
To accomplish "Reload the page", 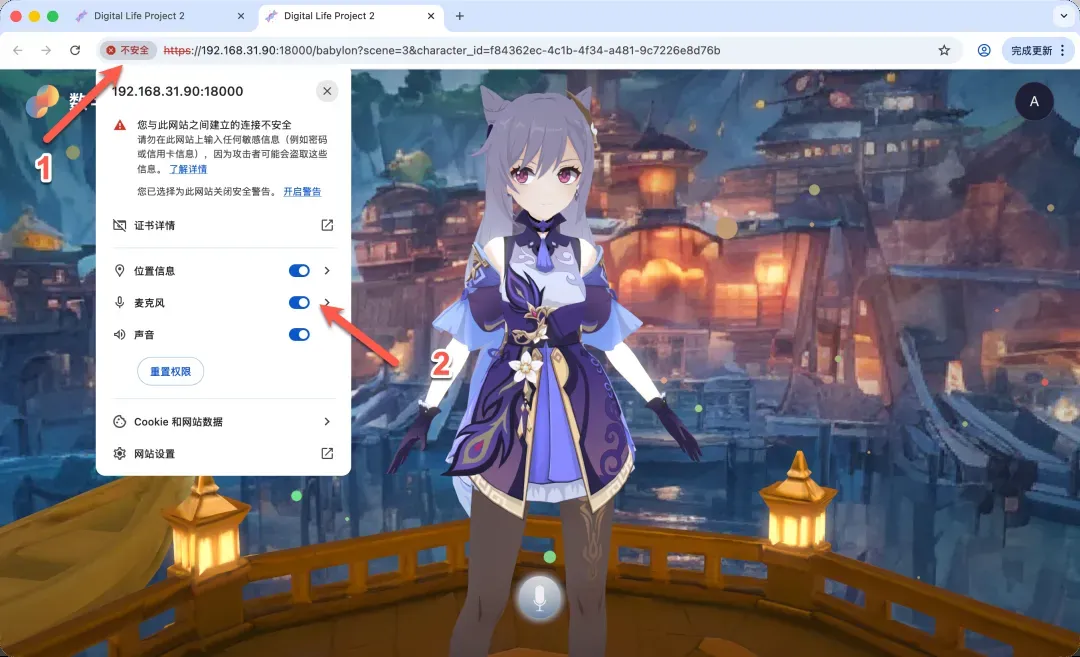I will tap(75, 50).
